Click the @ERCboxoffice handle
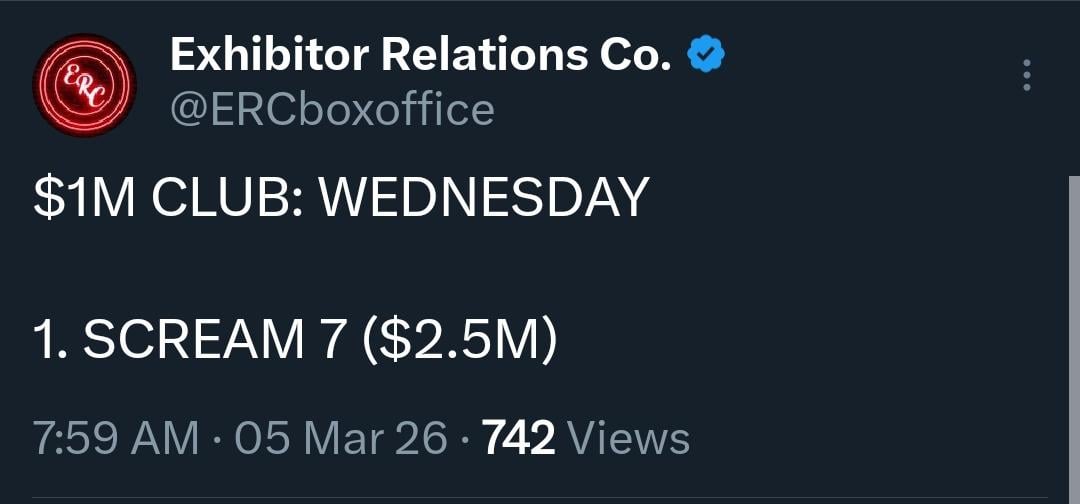This screenshot has width=1080, height=504. click(x=332, y=110)
